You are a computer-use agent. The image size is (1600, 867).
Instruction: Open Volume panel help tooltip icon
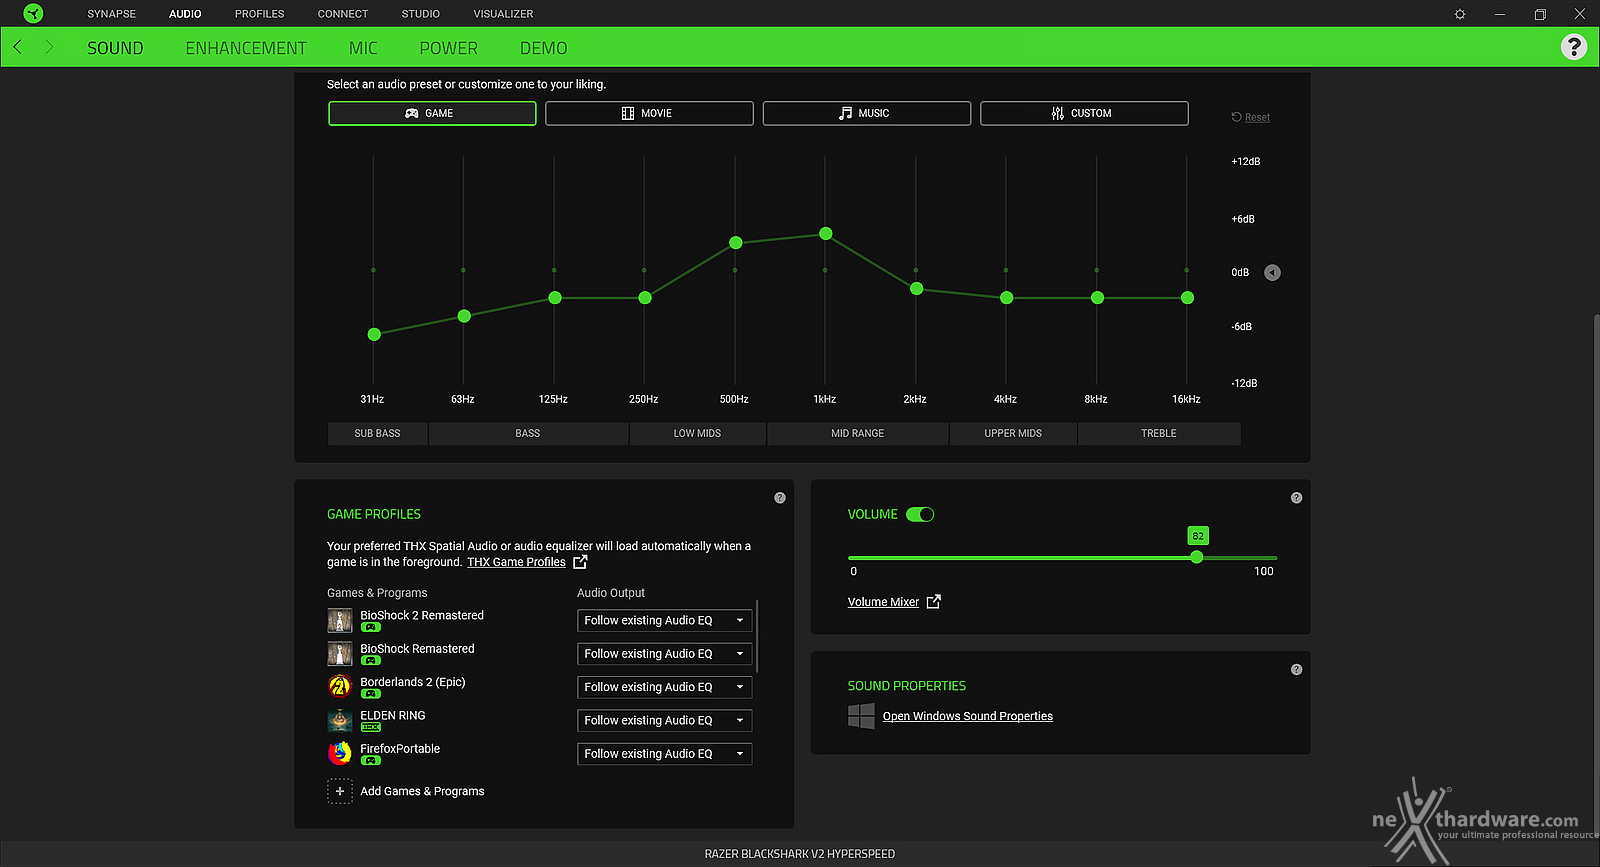coord(1296,498)
